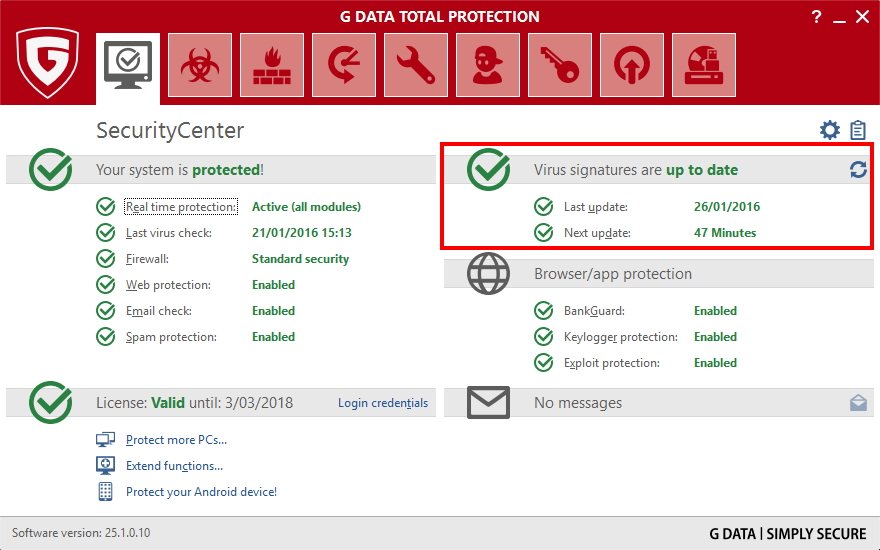
Task: Click the large No messages mail icon
Action: [x=488, y=402]
